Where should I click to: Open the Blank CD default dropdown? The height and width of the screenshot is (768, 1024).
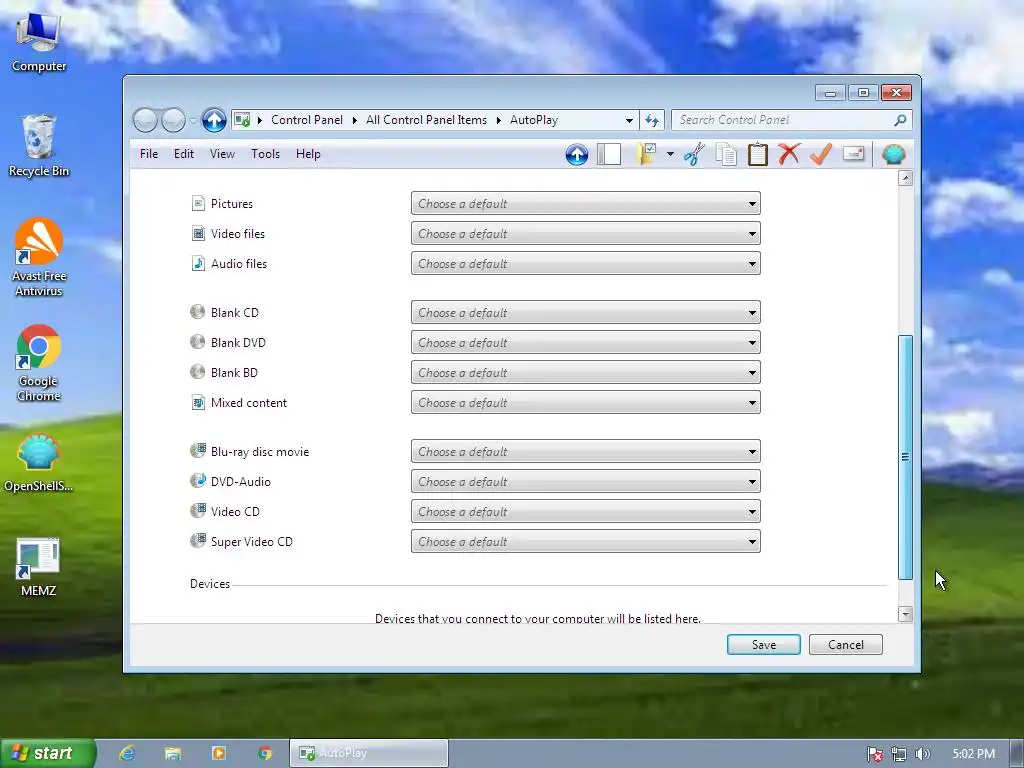coord(586,313)
